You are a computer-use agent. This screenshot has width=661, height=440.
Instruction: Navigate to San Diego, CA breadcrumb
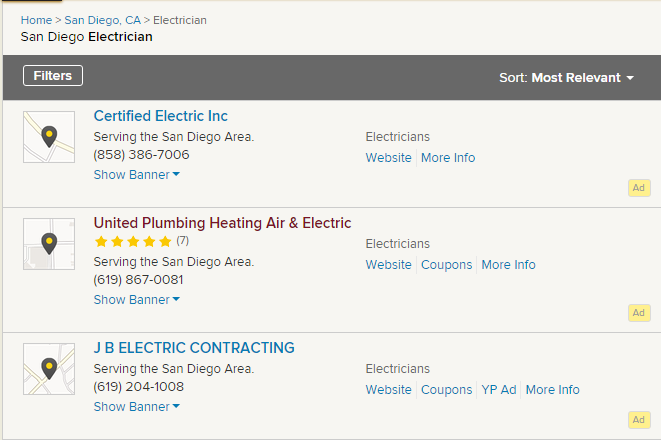[103, 20]
